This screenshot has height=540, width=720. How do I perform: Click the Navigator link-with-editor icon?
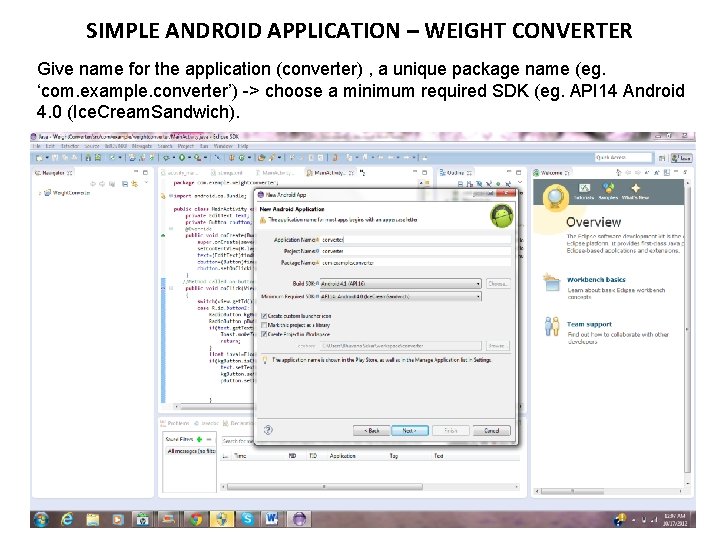coord(135,184)
